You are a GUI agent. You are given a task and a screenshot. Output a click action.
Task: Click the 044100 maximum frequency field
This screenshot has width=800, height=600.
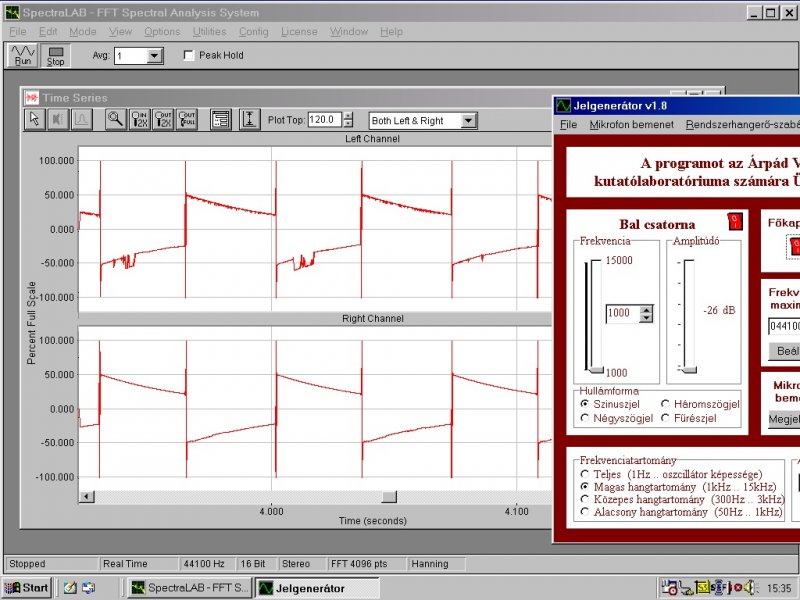click(x=784, y=326)
